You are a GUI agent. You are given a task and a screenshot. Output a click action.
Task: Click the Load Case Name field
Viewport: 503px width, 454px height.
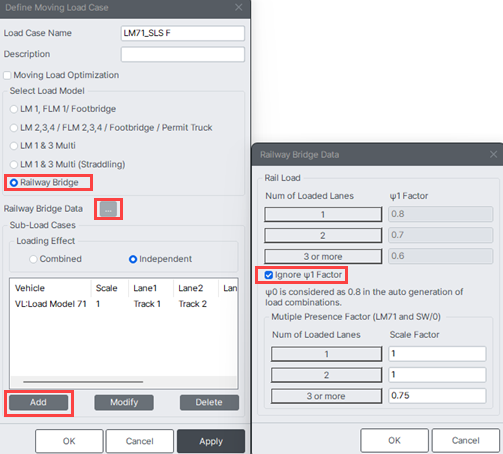(x=183, y=33)
